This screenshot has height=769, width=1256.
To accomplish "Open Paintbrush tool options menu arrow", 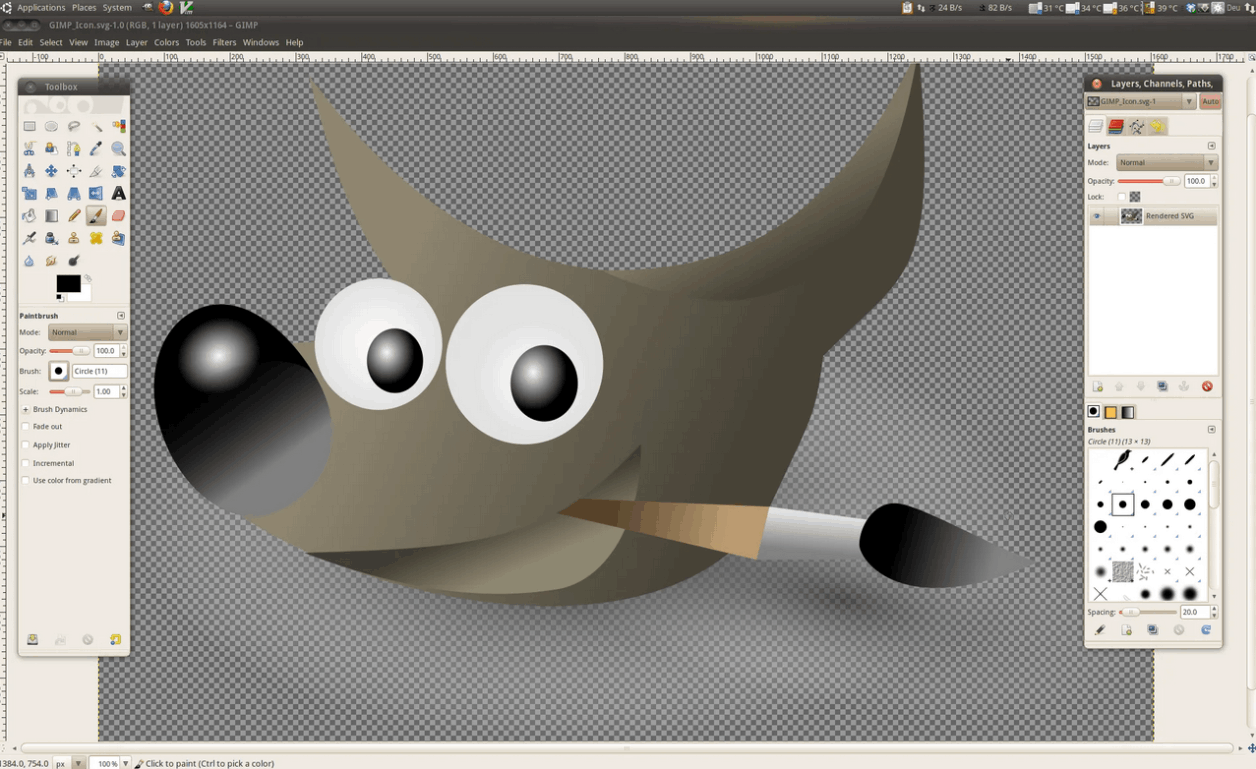I will click(x=121, y=316).
